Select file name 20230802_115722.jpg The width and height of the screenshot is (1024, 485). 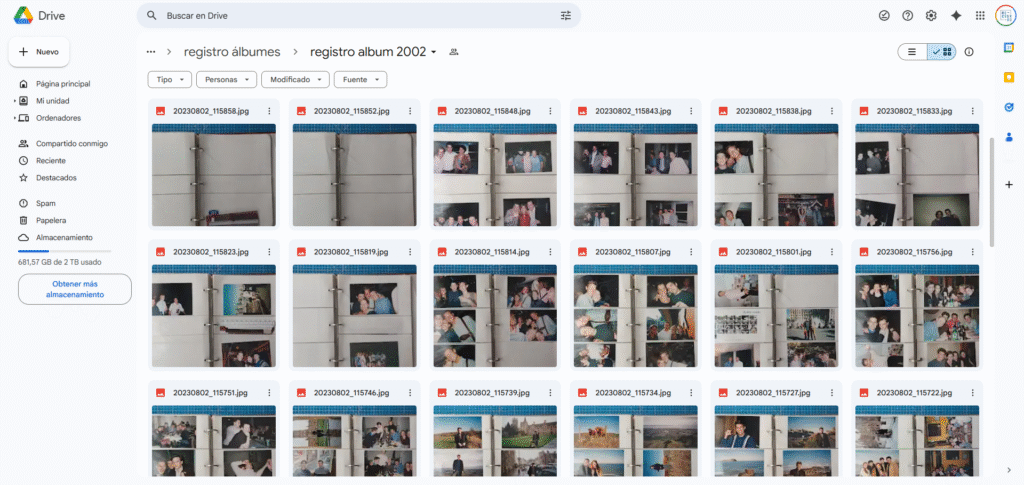pyautogui.click(x=914, y=392)
